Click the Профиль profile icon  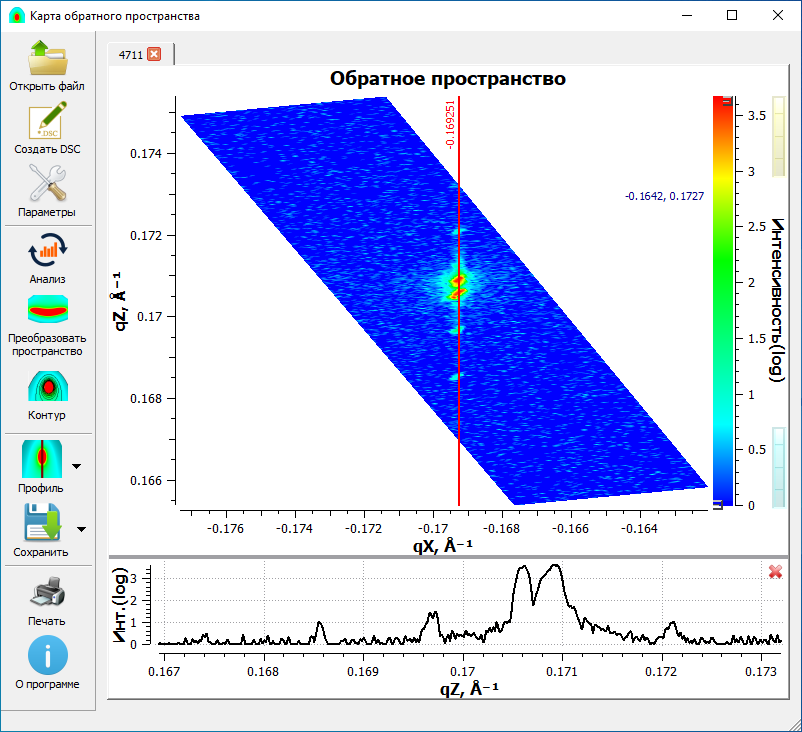(x=42, y=460)
